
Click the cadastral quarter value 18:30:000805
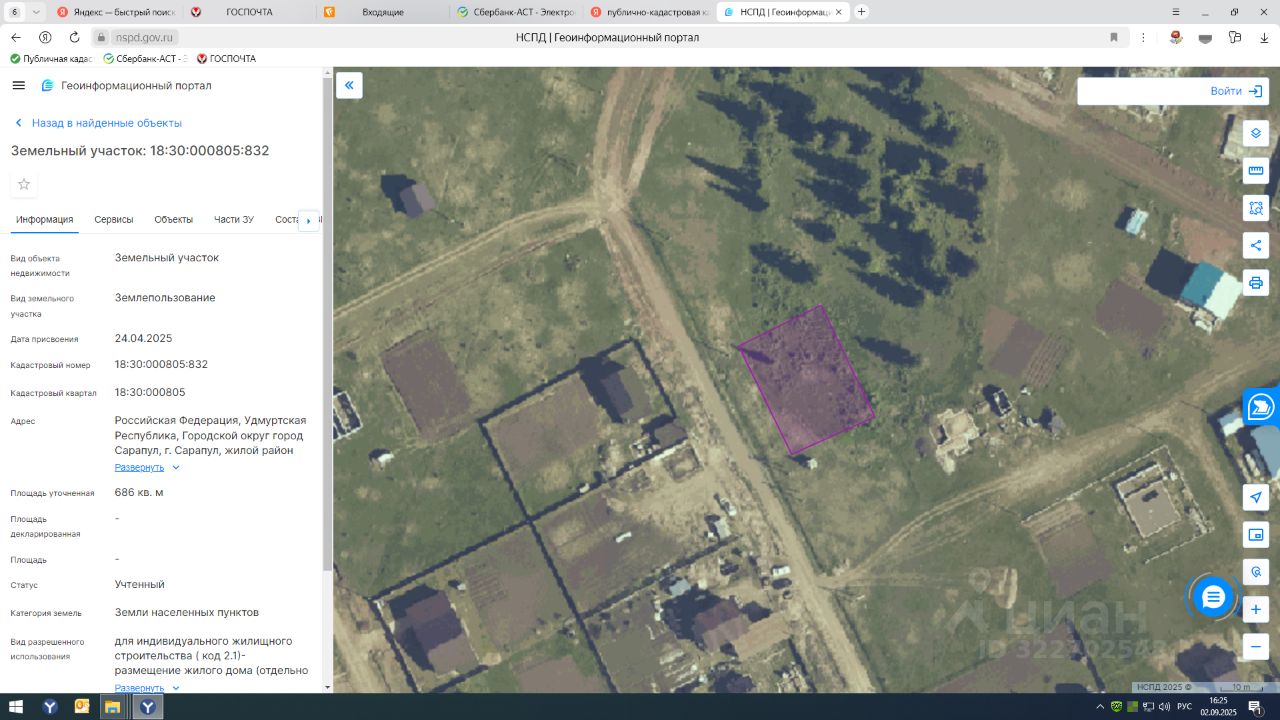click(x=150, y=392)
